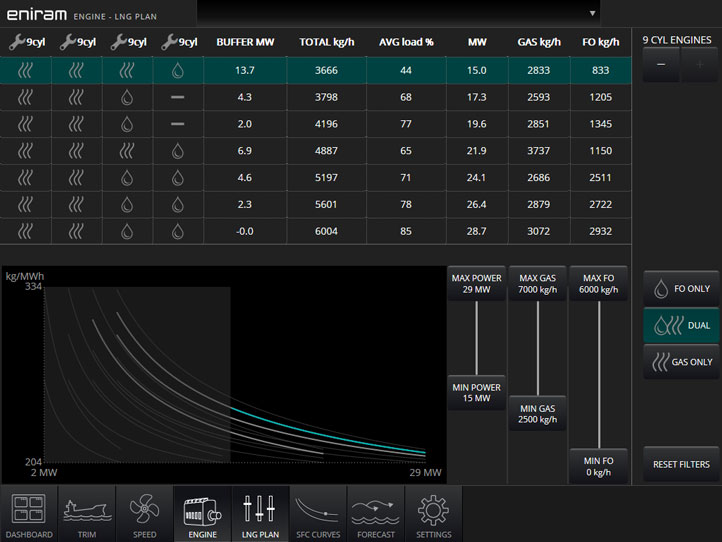Screen dimensions: 722x542
Task: Click the first 9cyl wrench column header
Action: 27,42
